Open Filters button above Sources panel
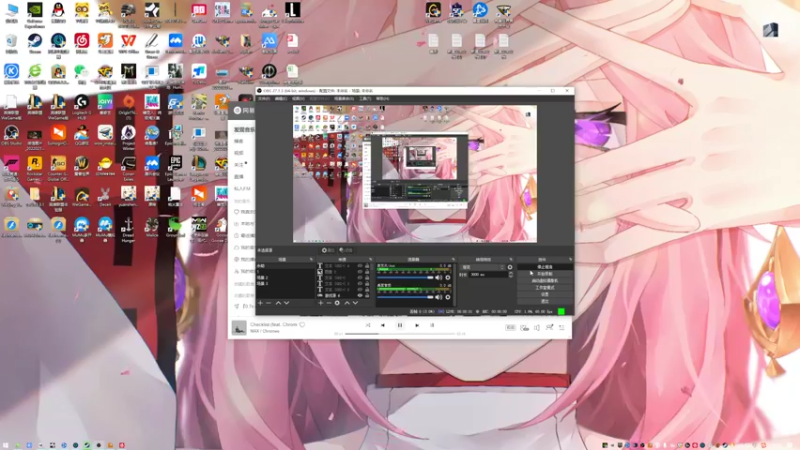 tap(346, 250)
